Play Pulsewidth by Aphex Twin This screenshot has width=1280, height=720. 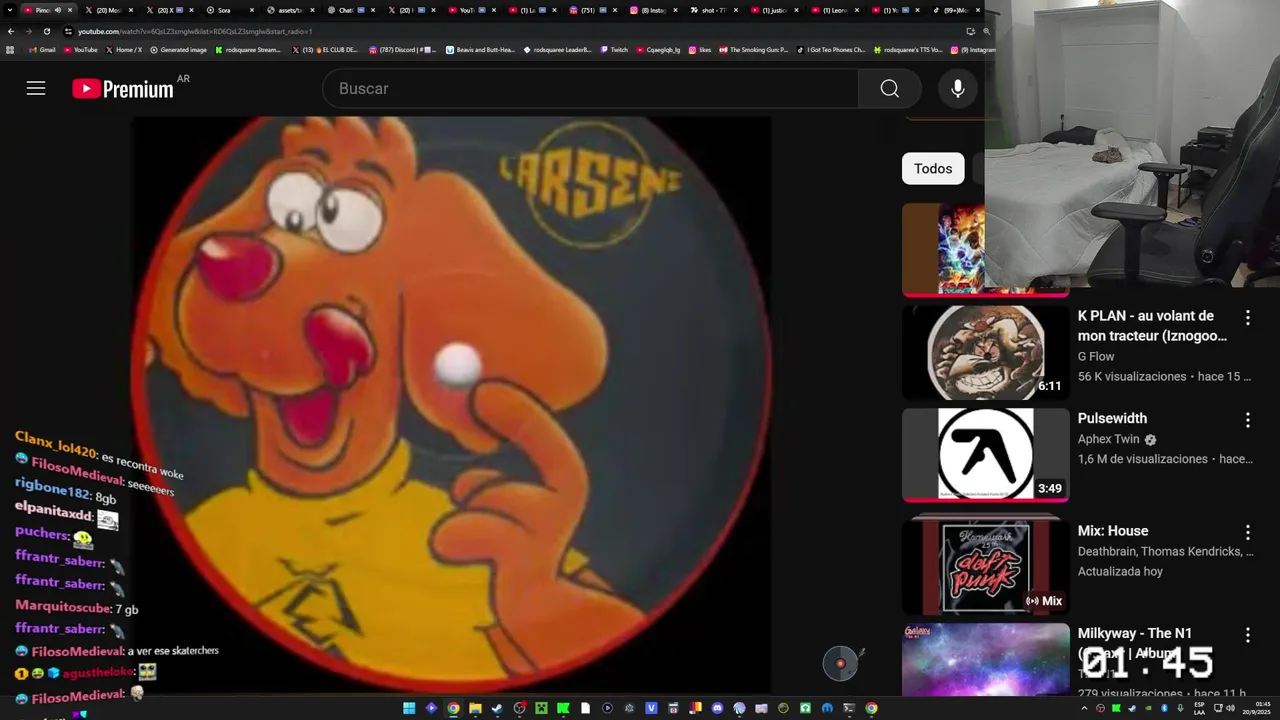(x=1112, y=418)
